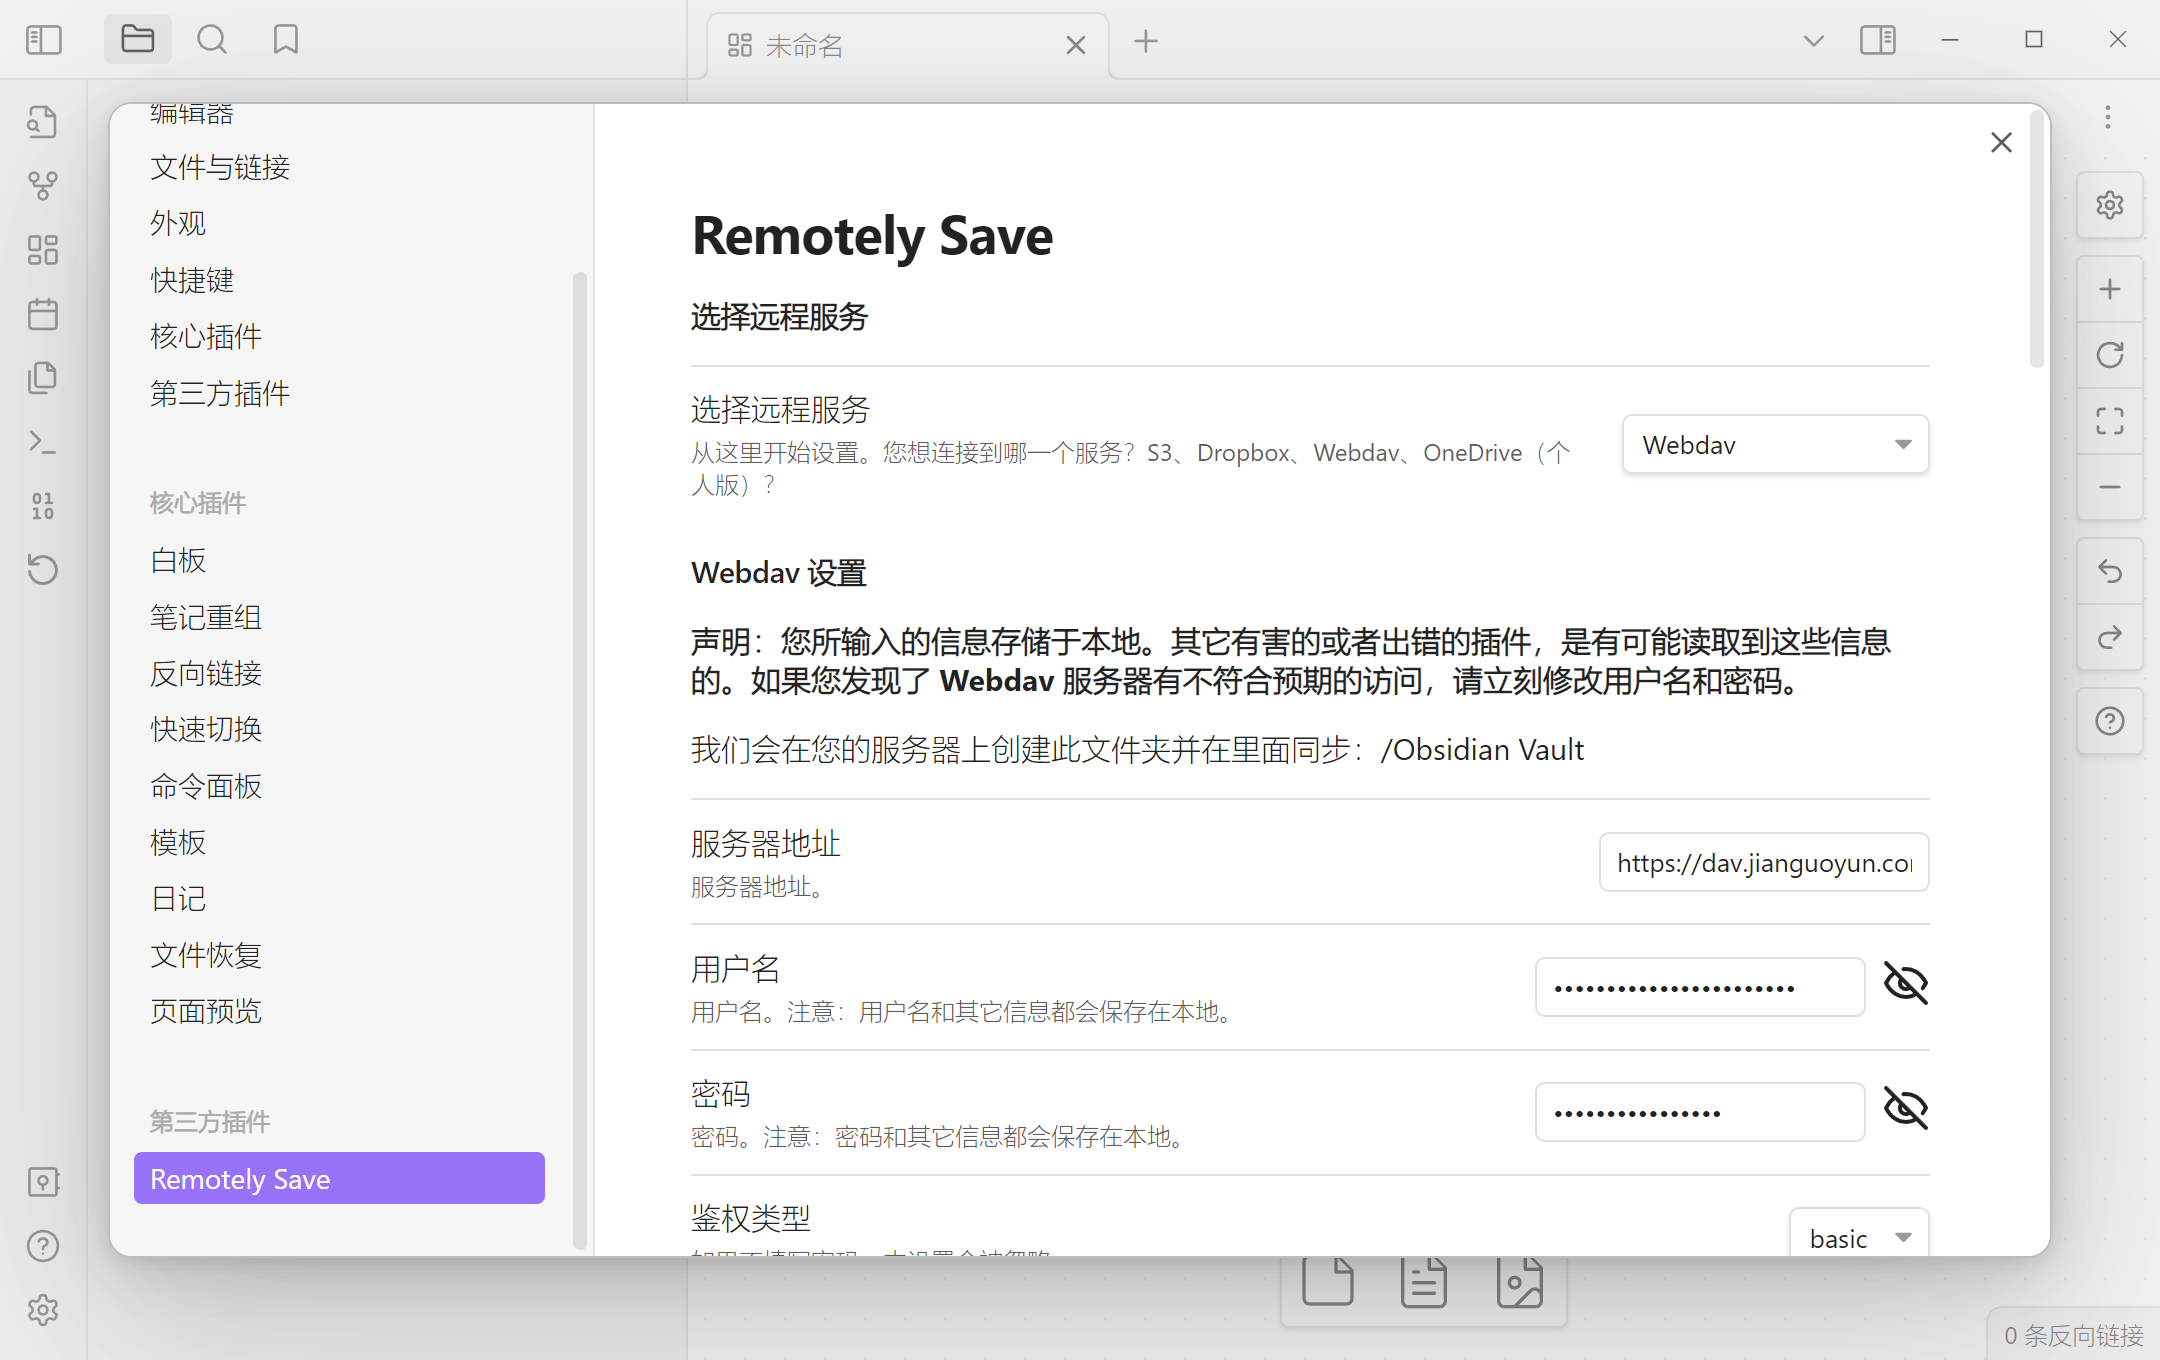Close the 未命名 tab
The width and height of the screenshot is (2160, 1360).
1076,45
